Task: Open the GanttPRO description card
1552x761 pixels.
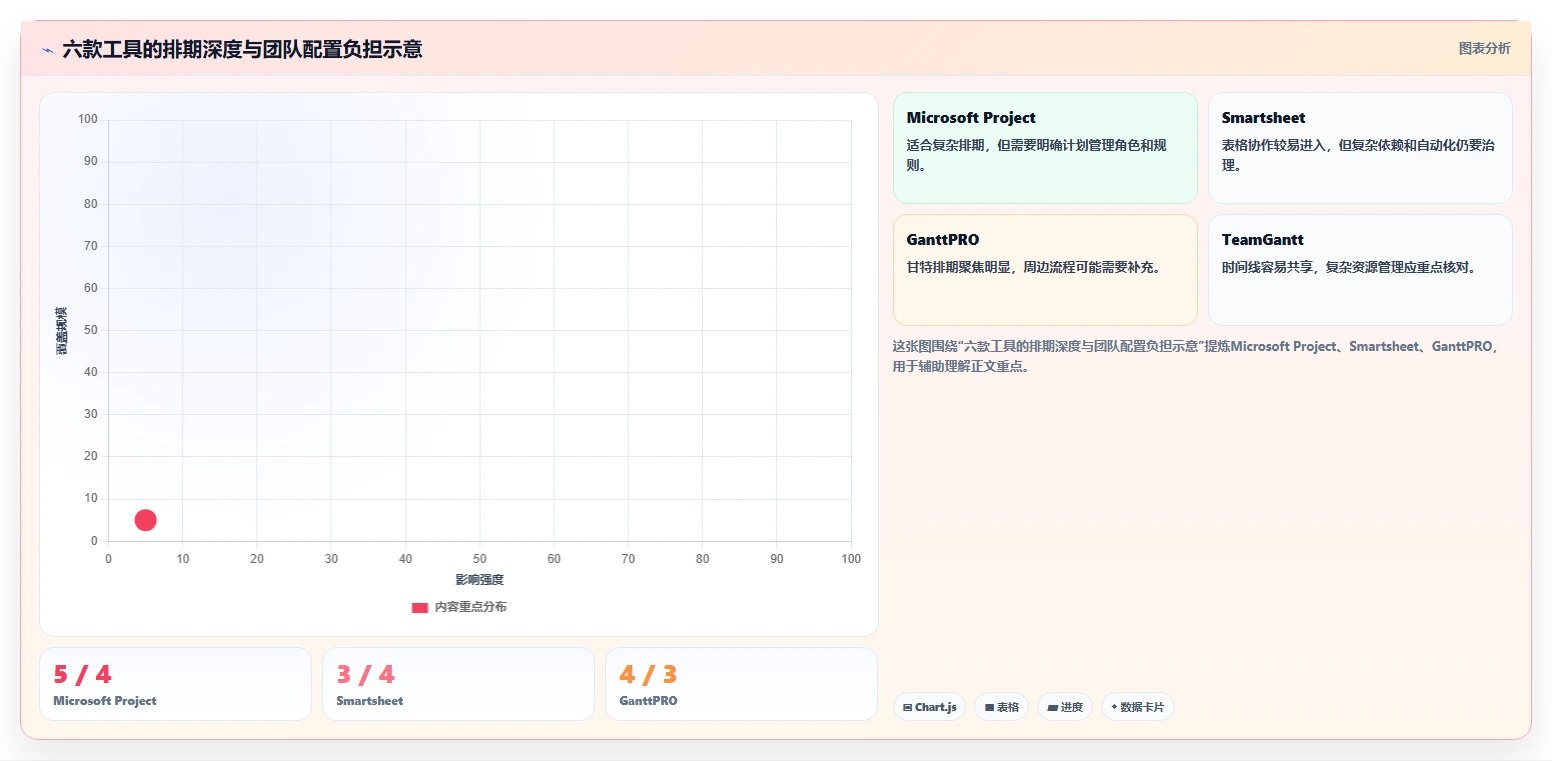Action: click(x=1045, y=270)
